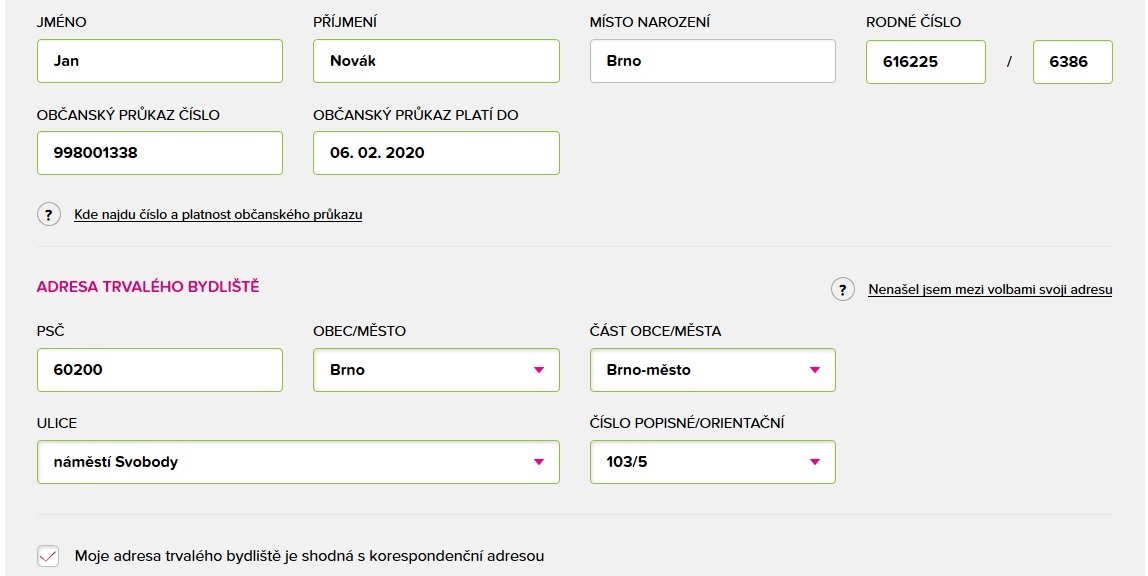The image size is (1148, 576).
Task: Open the 'Kde najdu číslo a platnost občanského průkazu' link
Action: tap(218, 214)
